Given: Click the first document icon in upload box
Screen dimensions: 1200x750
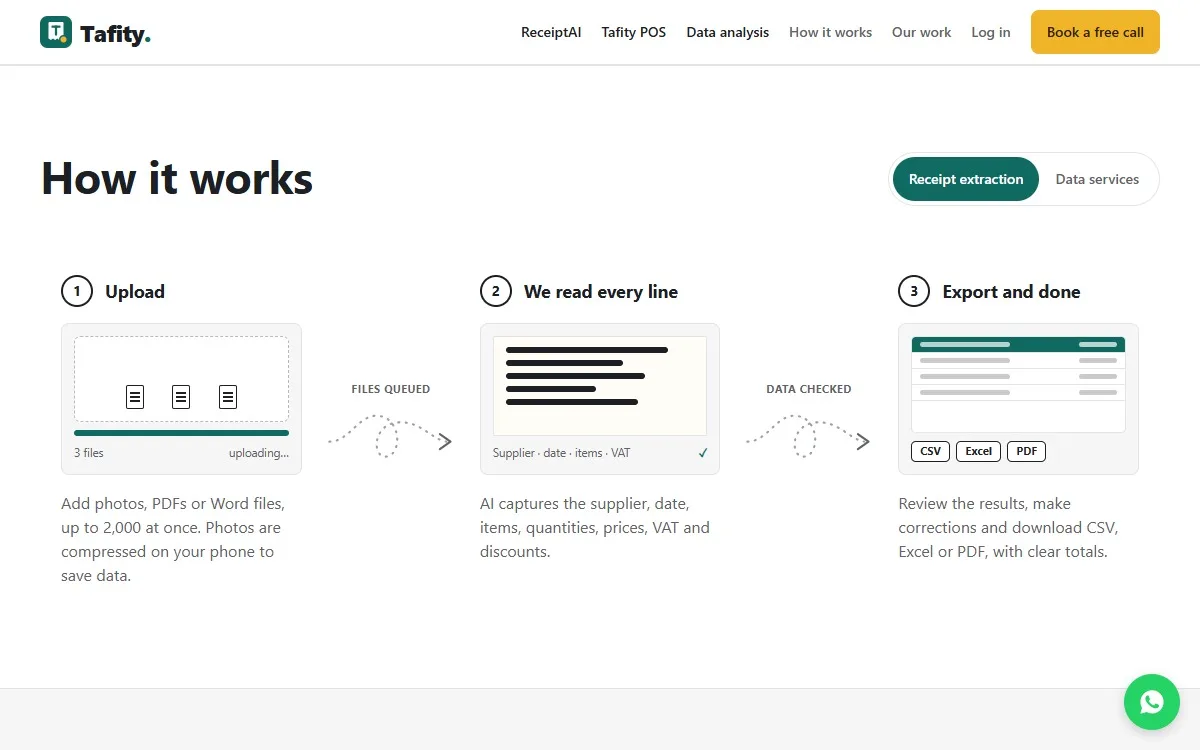Looking at the screenshot, I should point(135,397).
